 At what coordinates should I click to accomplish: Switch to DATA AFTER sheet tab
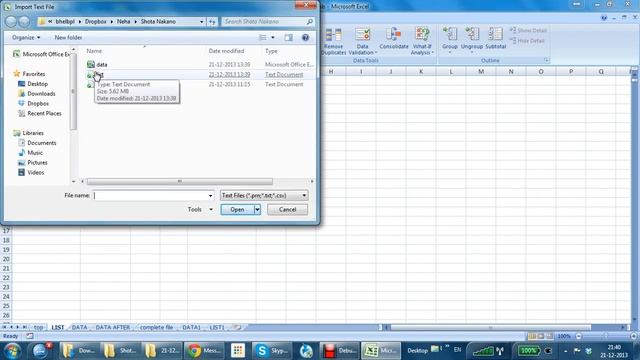click(113, 327)
